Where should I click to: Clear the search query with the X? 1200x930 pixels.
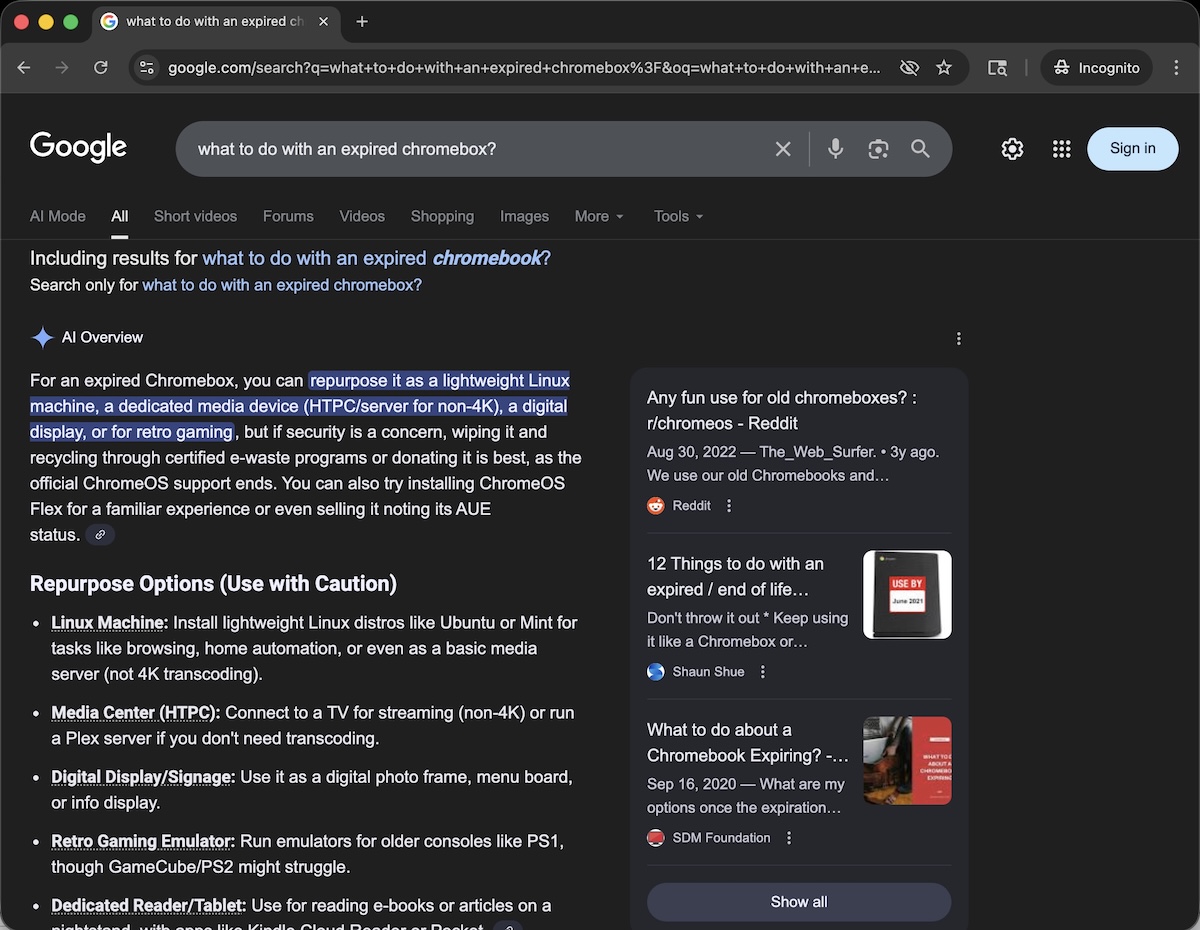point(783,148)
